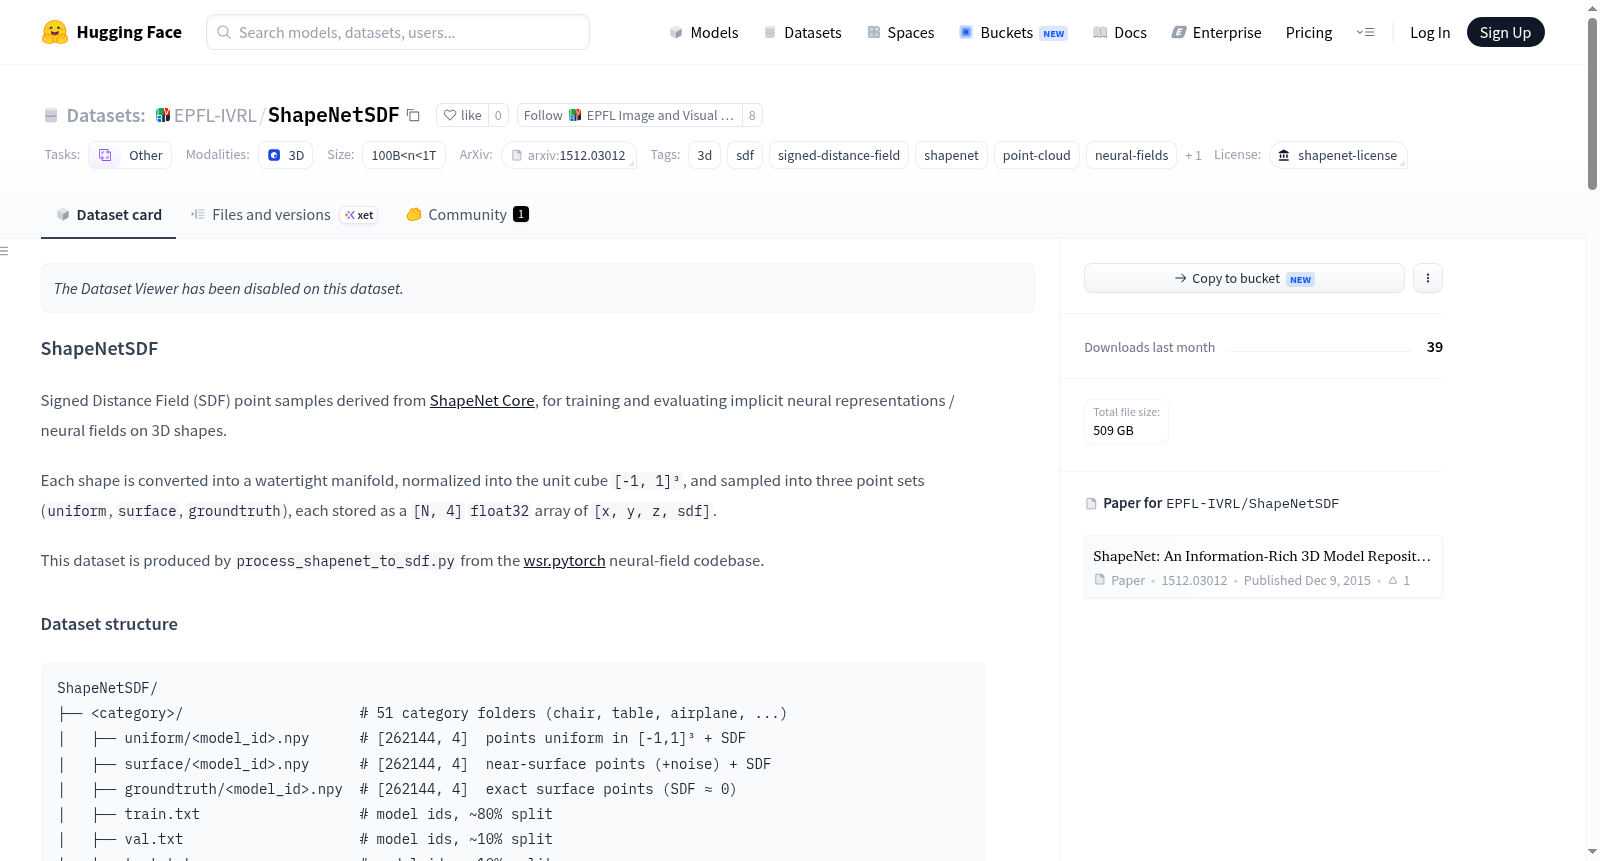Open Spaces in the top navigation
Viewport: 1600px width, 861px height.
(901, 32)
